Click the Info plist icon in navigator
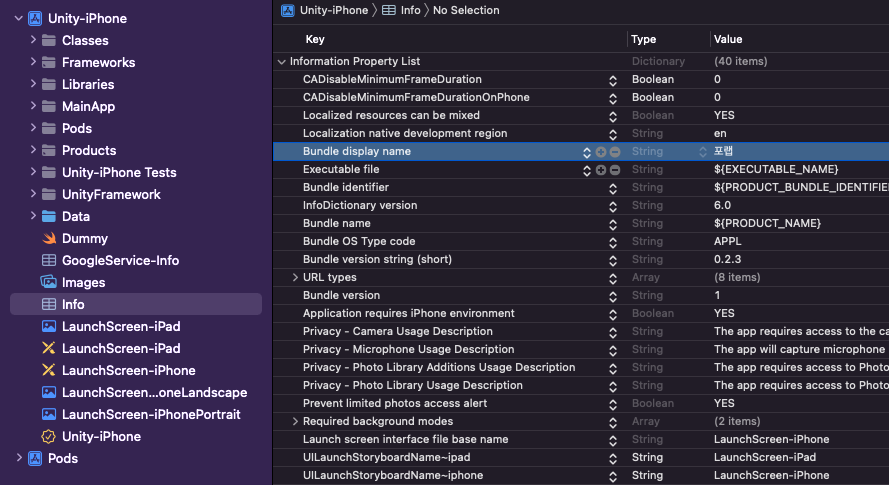Viewport: 889px width, 485px height. [49, 305]
